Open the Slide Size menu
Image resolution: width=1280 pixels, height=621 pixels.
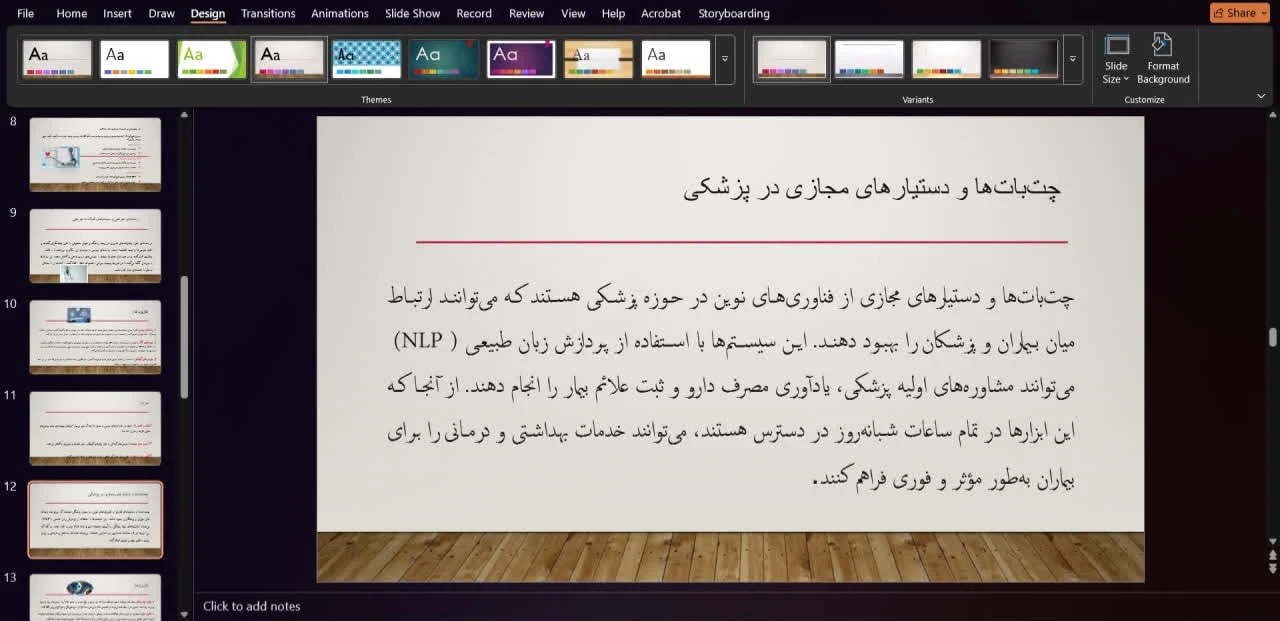(1116, 59)
